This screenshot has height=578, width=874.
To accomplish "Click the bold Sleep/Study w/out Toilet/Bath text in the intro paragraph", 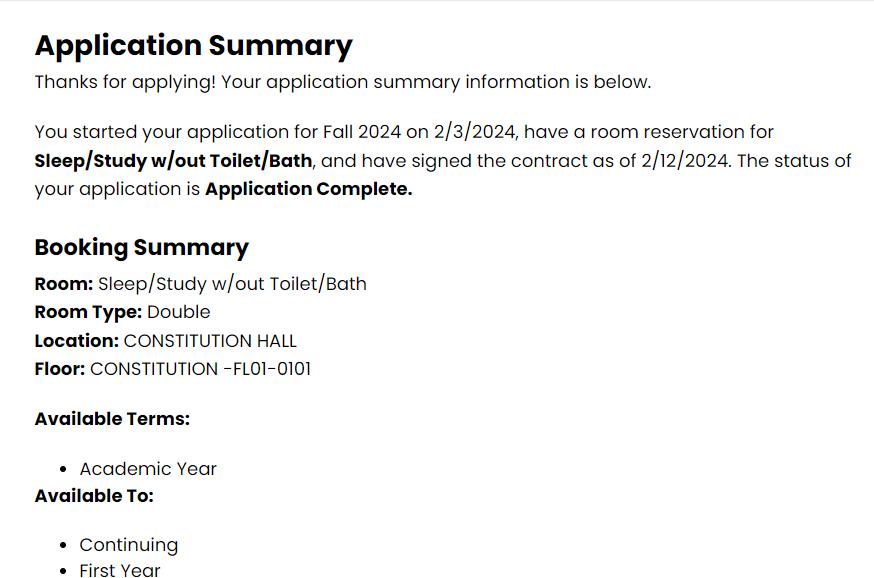I will [x=173, y=161].
